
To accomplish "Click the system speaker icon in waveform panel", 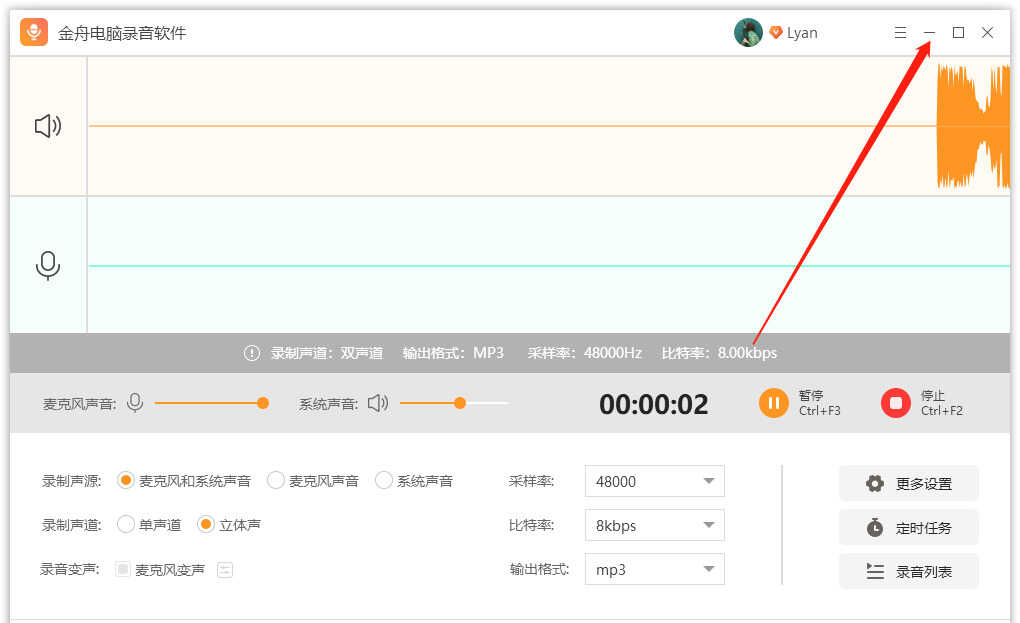I will 48,126.
